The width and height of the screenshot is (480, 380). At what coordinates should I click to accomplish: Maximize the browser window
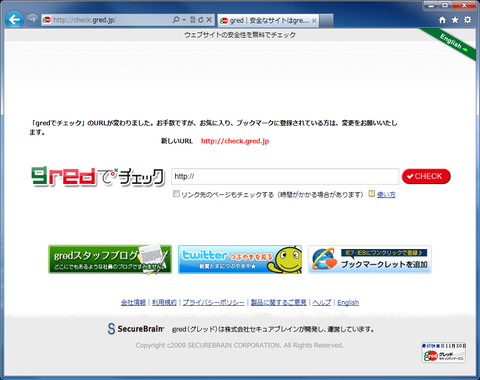(446, 6)
